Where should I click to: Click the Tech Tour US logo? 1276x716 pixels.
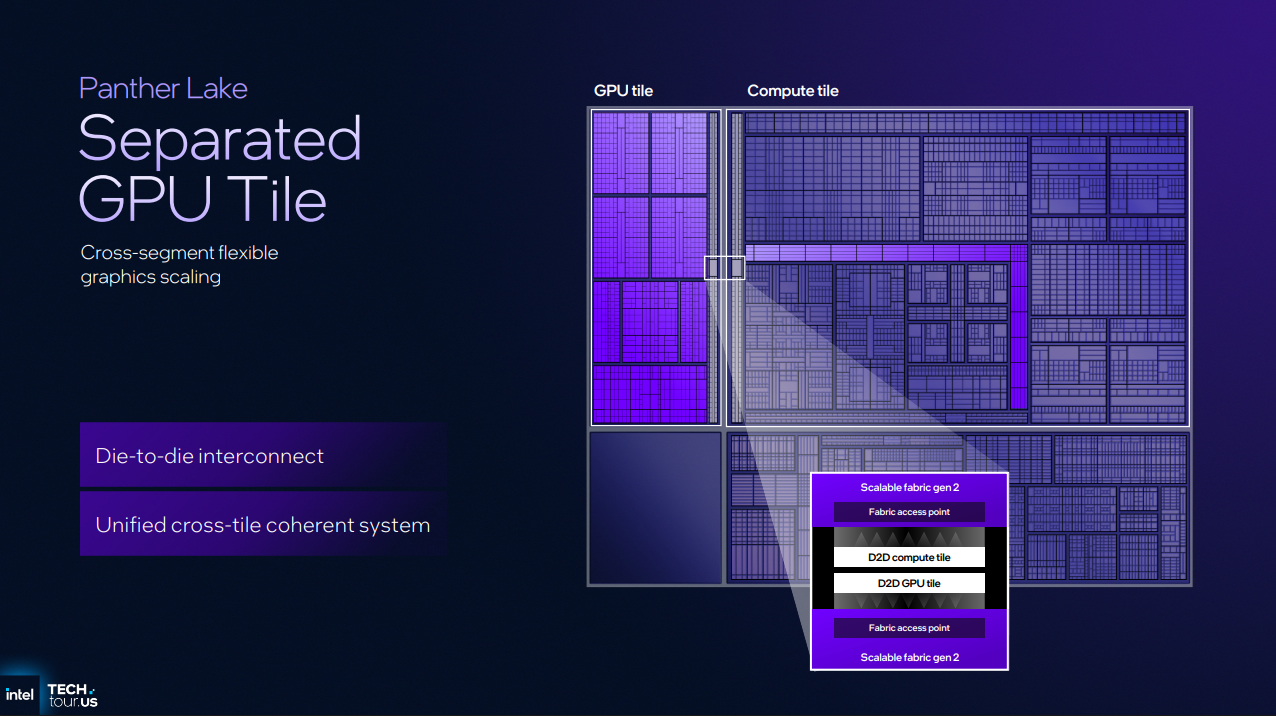click(73, 695)
